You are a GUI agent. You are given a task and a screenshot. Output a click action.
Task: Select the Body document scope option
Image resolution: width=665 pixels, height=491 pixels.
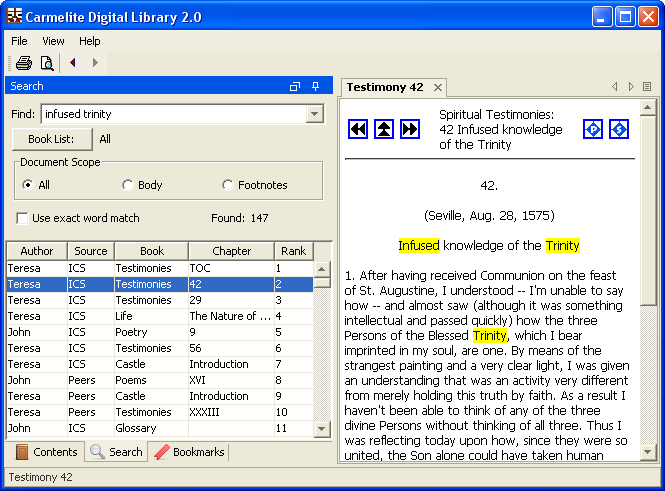[127, 185]
